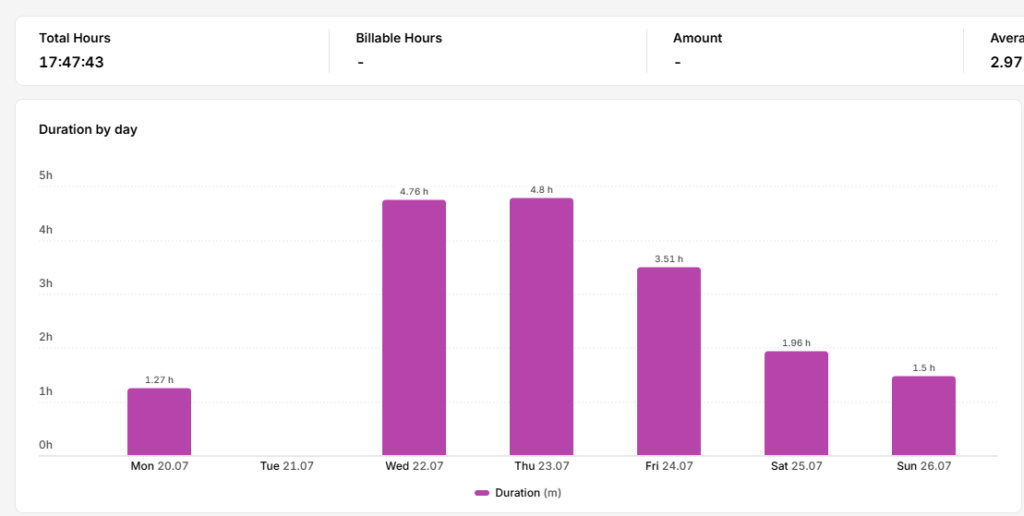
Task: Click the Billable Hours stat heading
Action: 399,38
